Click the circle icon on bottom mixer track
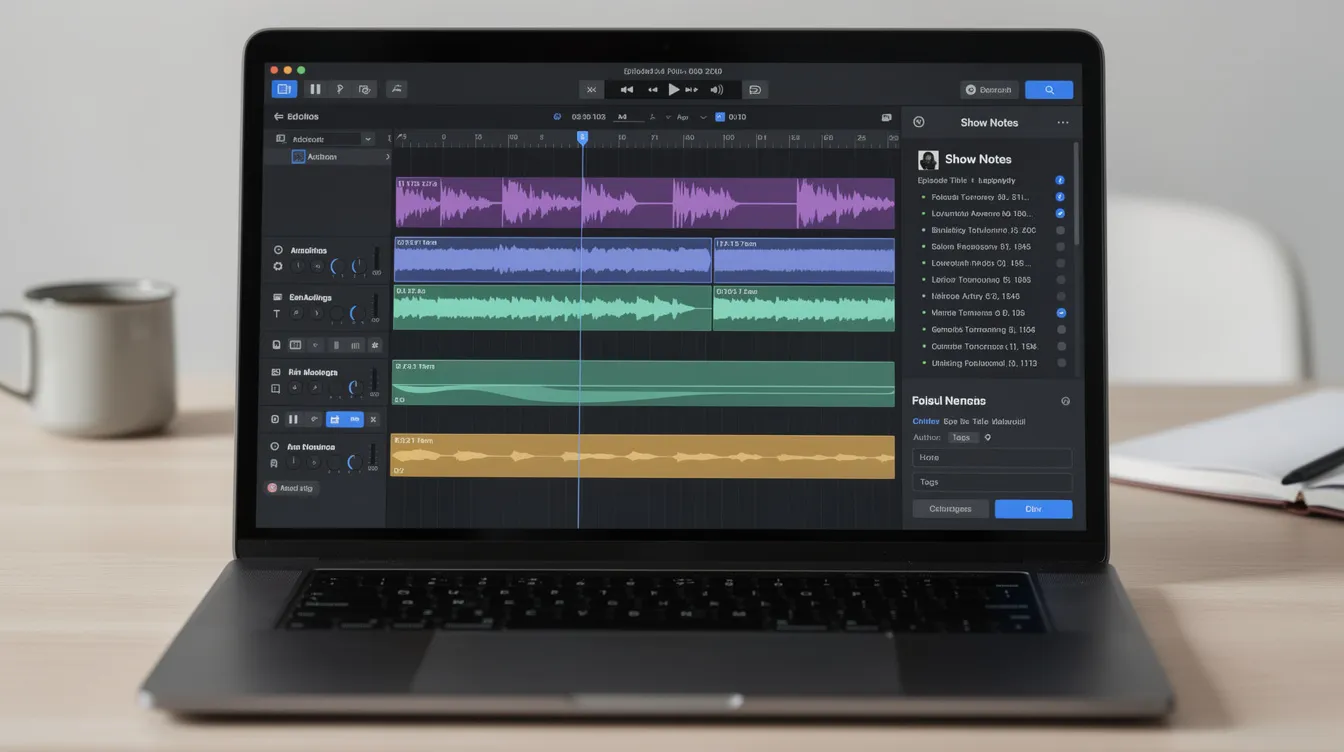The height and width of the screenshot is (752, 1344). pos(275,446)
